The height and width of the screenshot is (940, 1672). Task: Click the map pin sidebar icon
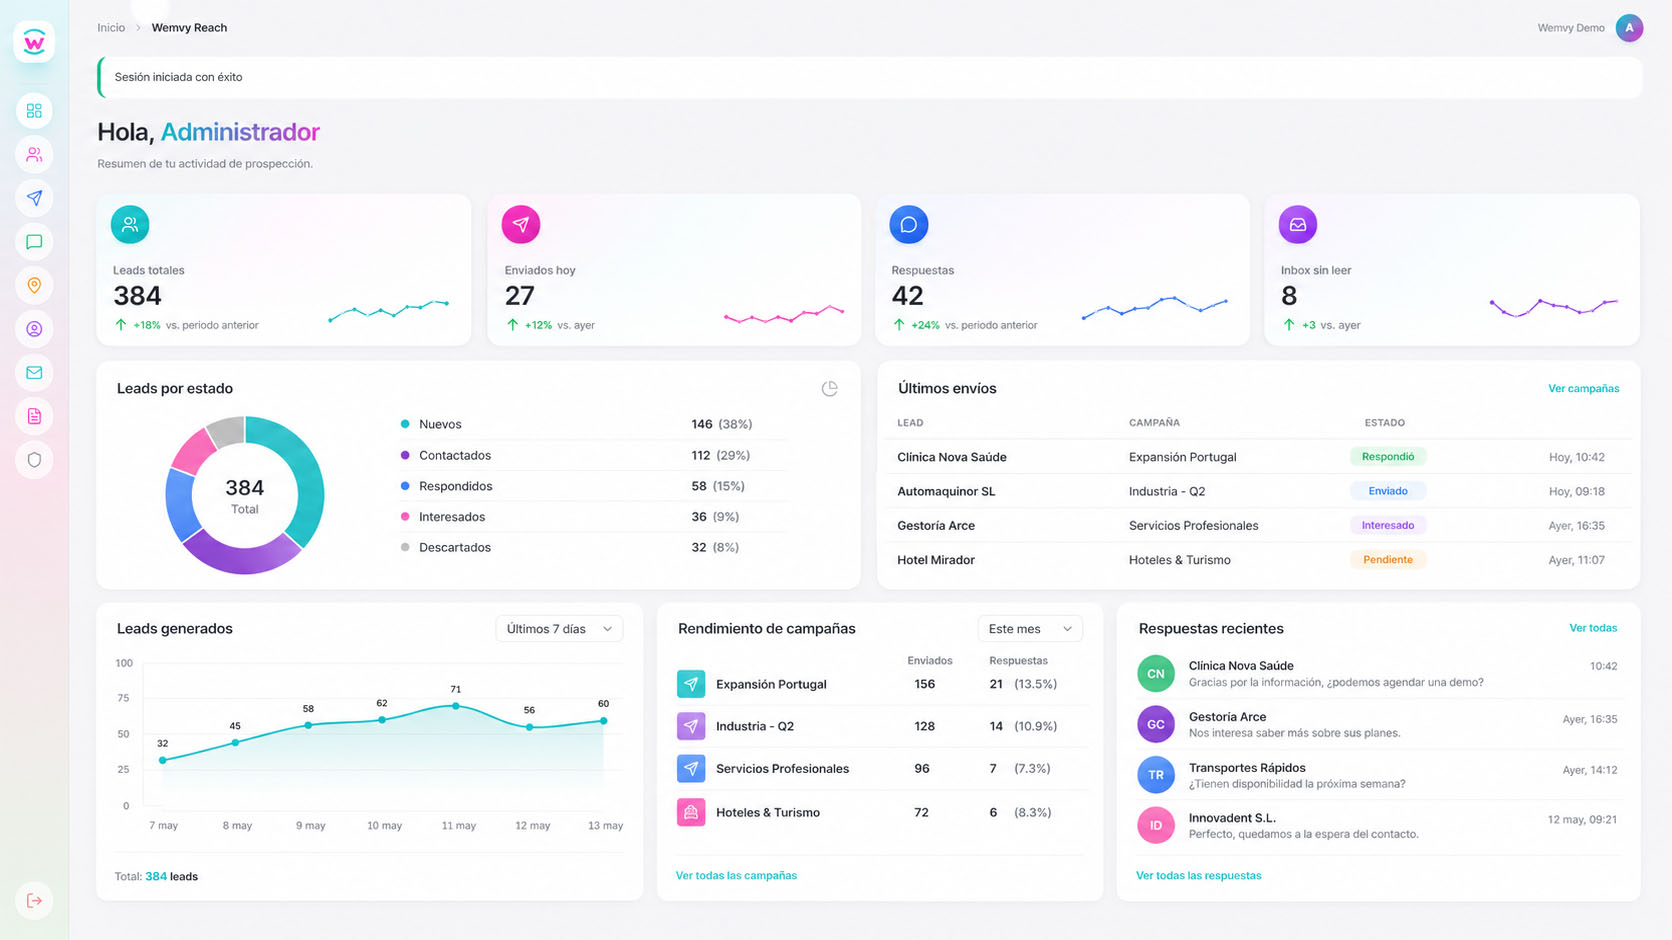pyautogui.click(x=34, y=285)
